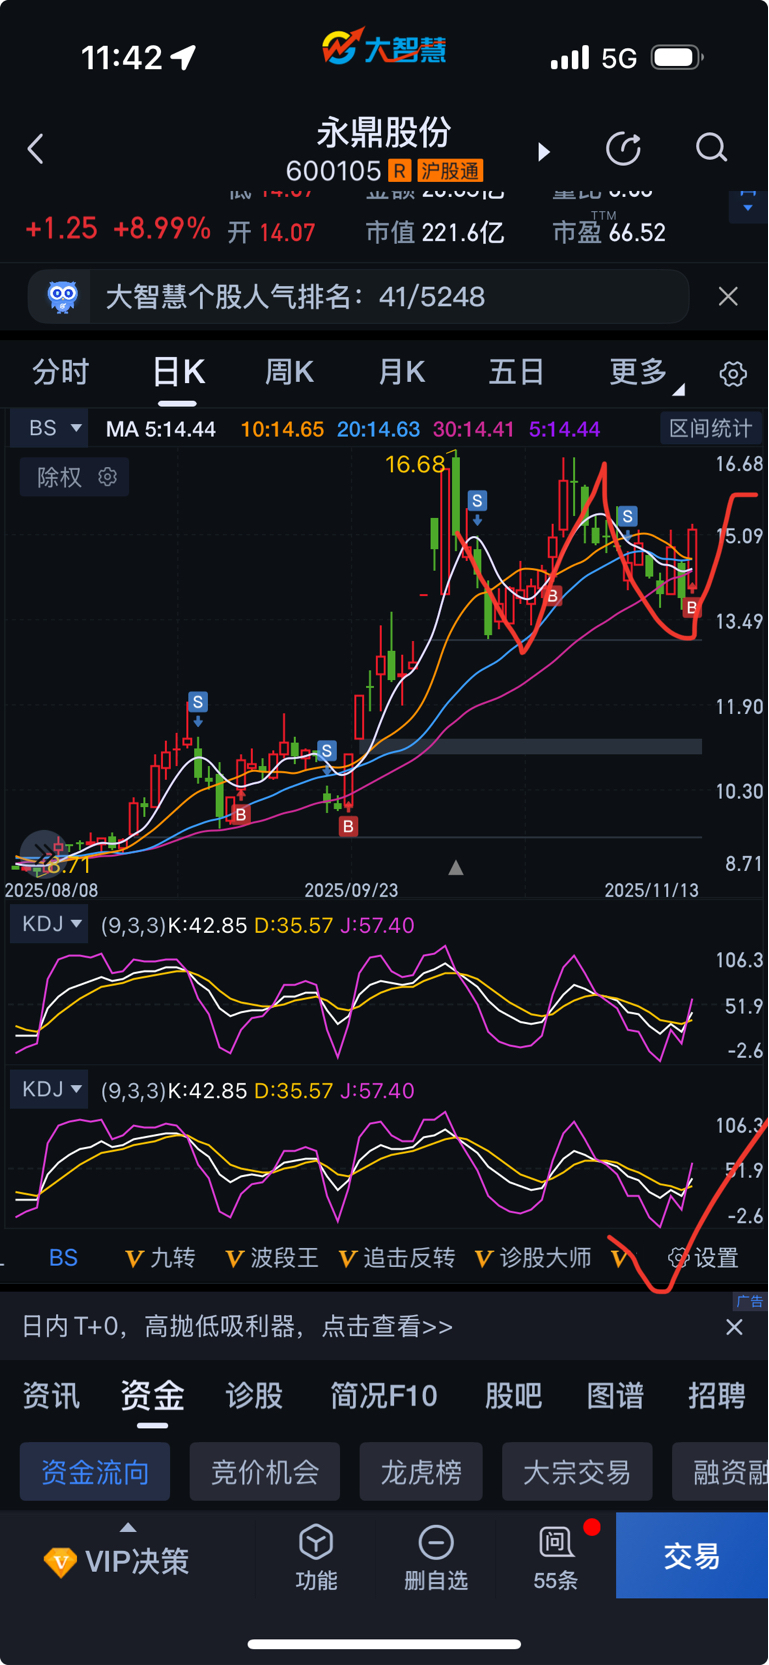Select 大宗交易 block trade button

point(577,1472)
